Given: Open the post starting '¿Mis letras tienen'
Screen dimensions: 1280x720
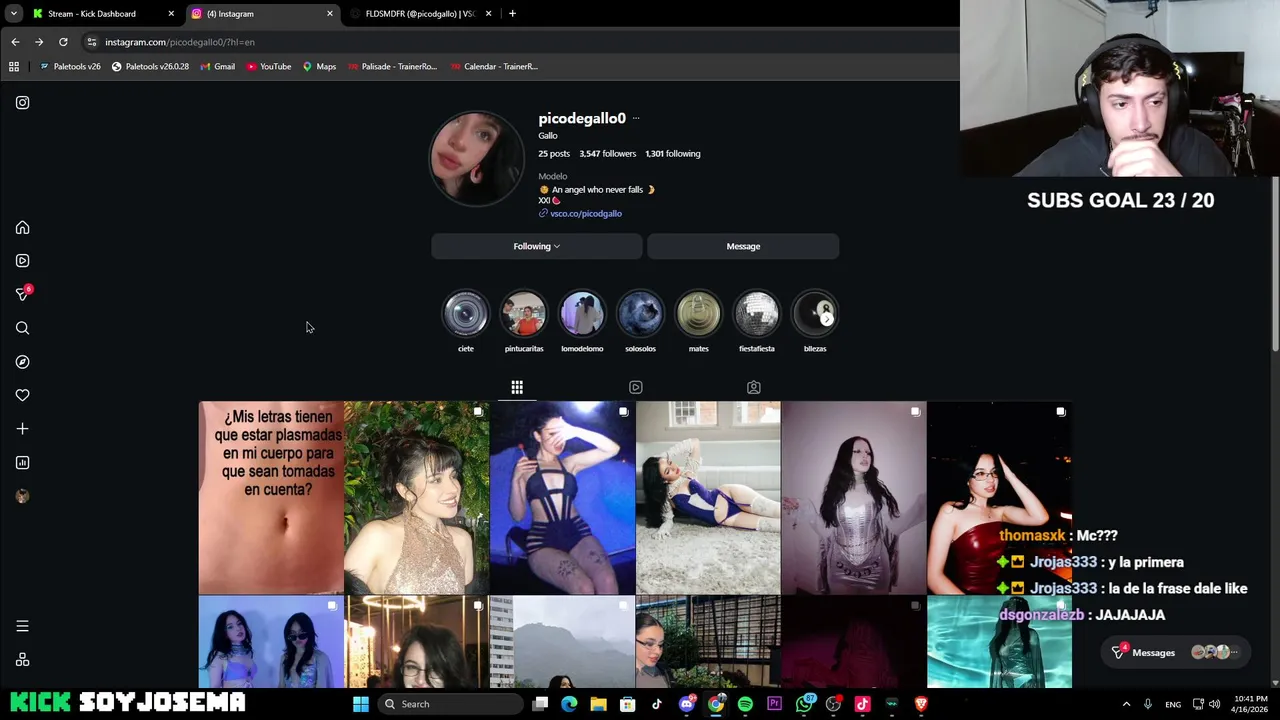Looking at the screenshot, I should pos(271,498).
